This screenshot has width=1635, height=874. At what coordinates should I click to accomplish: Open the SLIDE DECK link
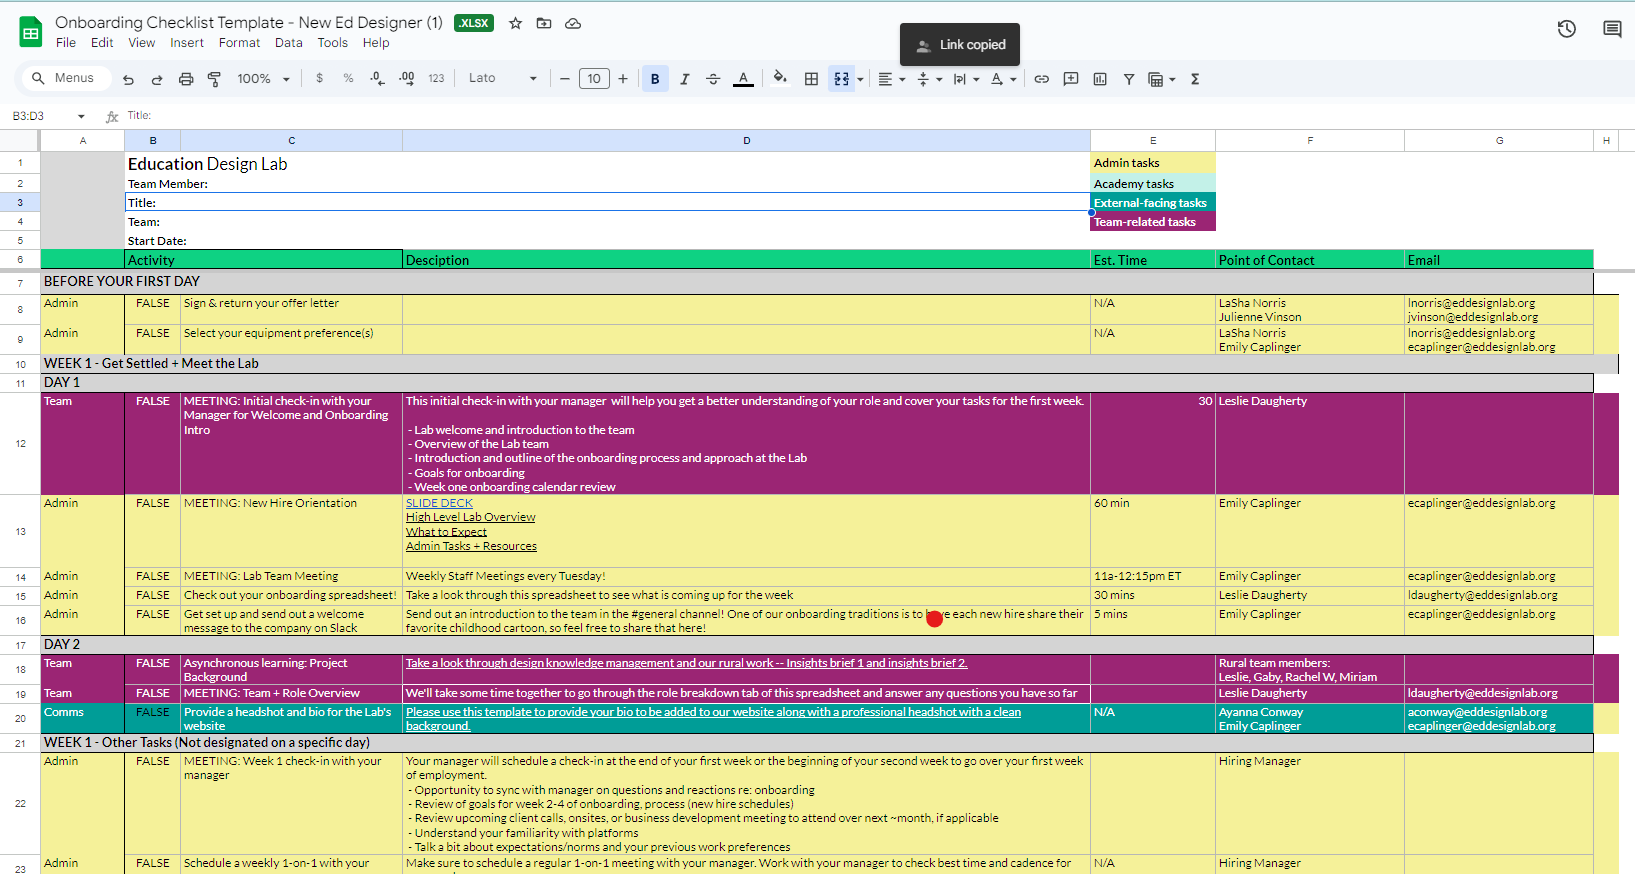click(x=439, y=503)
